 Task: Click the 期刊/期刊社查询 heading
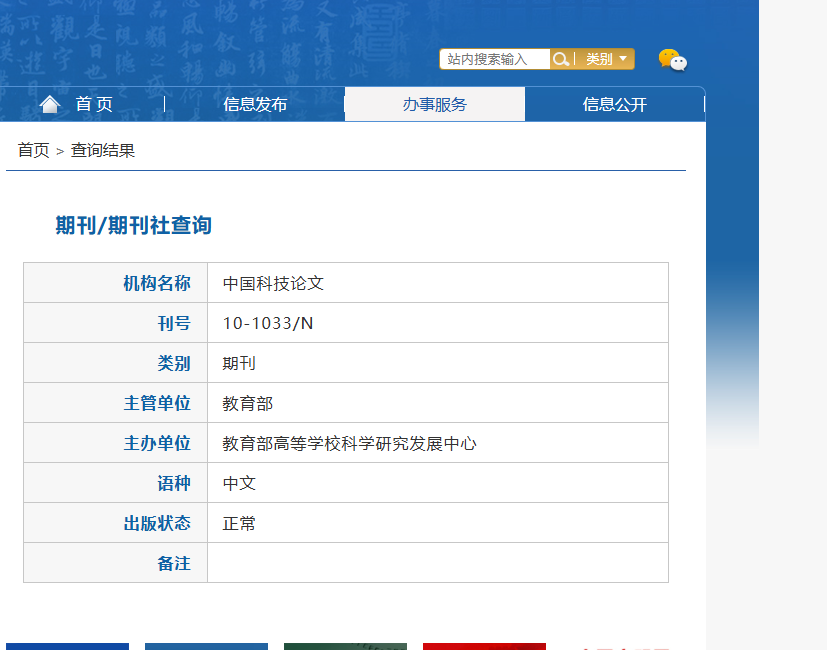coord(133,225)
